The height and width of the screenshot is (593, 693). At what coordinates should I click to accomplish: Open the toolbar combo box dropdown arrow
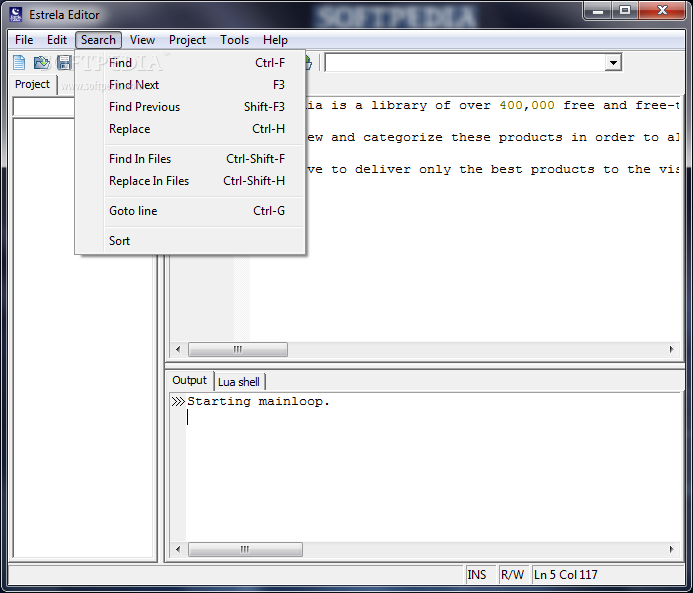613,62
